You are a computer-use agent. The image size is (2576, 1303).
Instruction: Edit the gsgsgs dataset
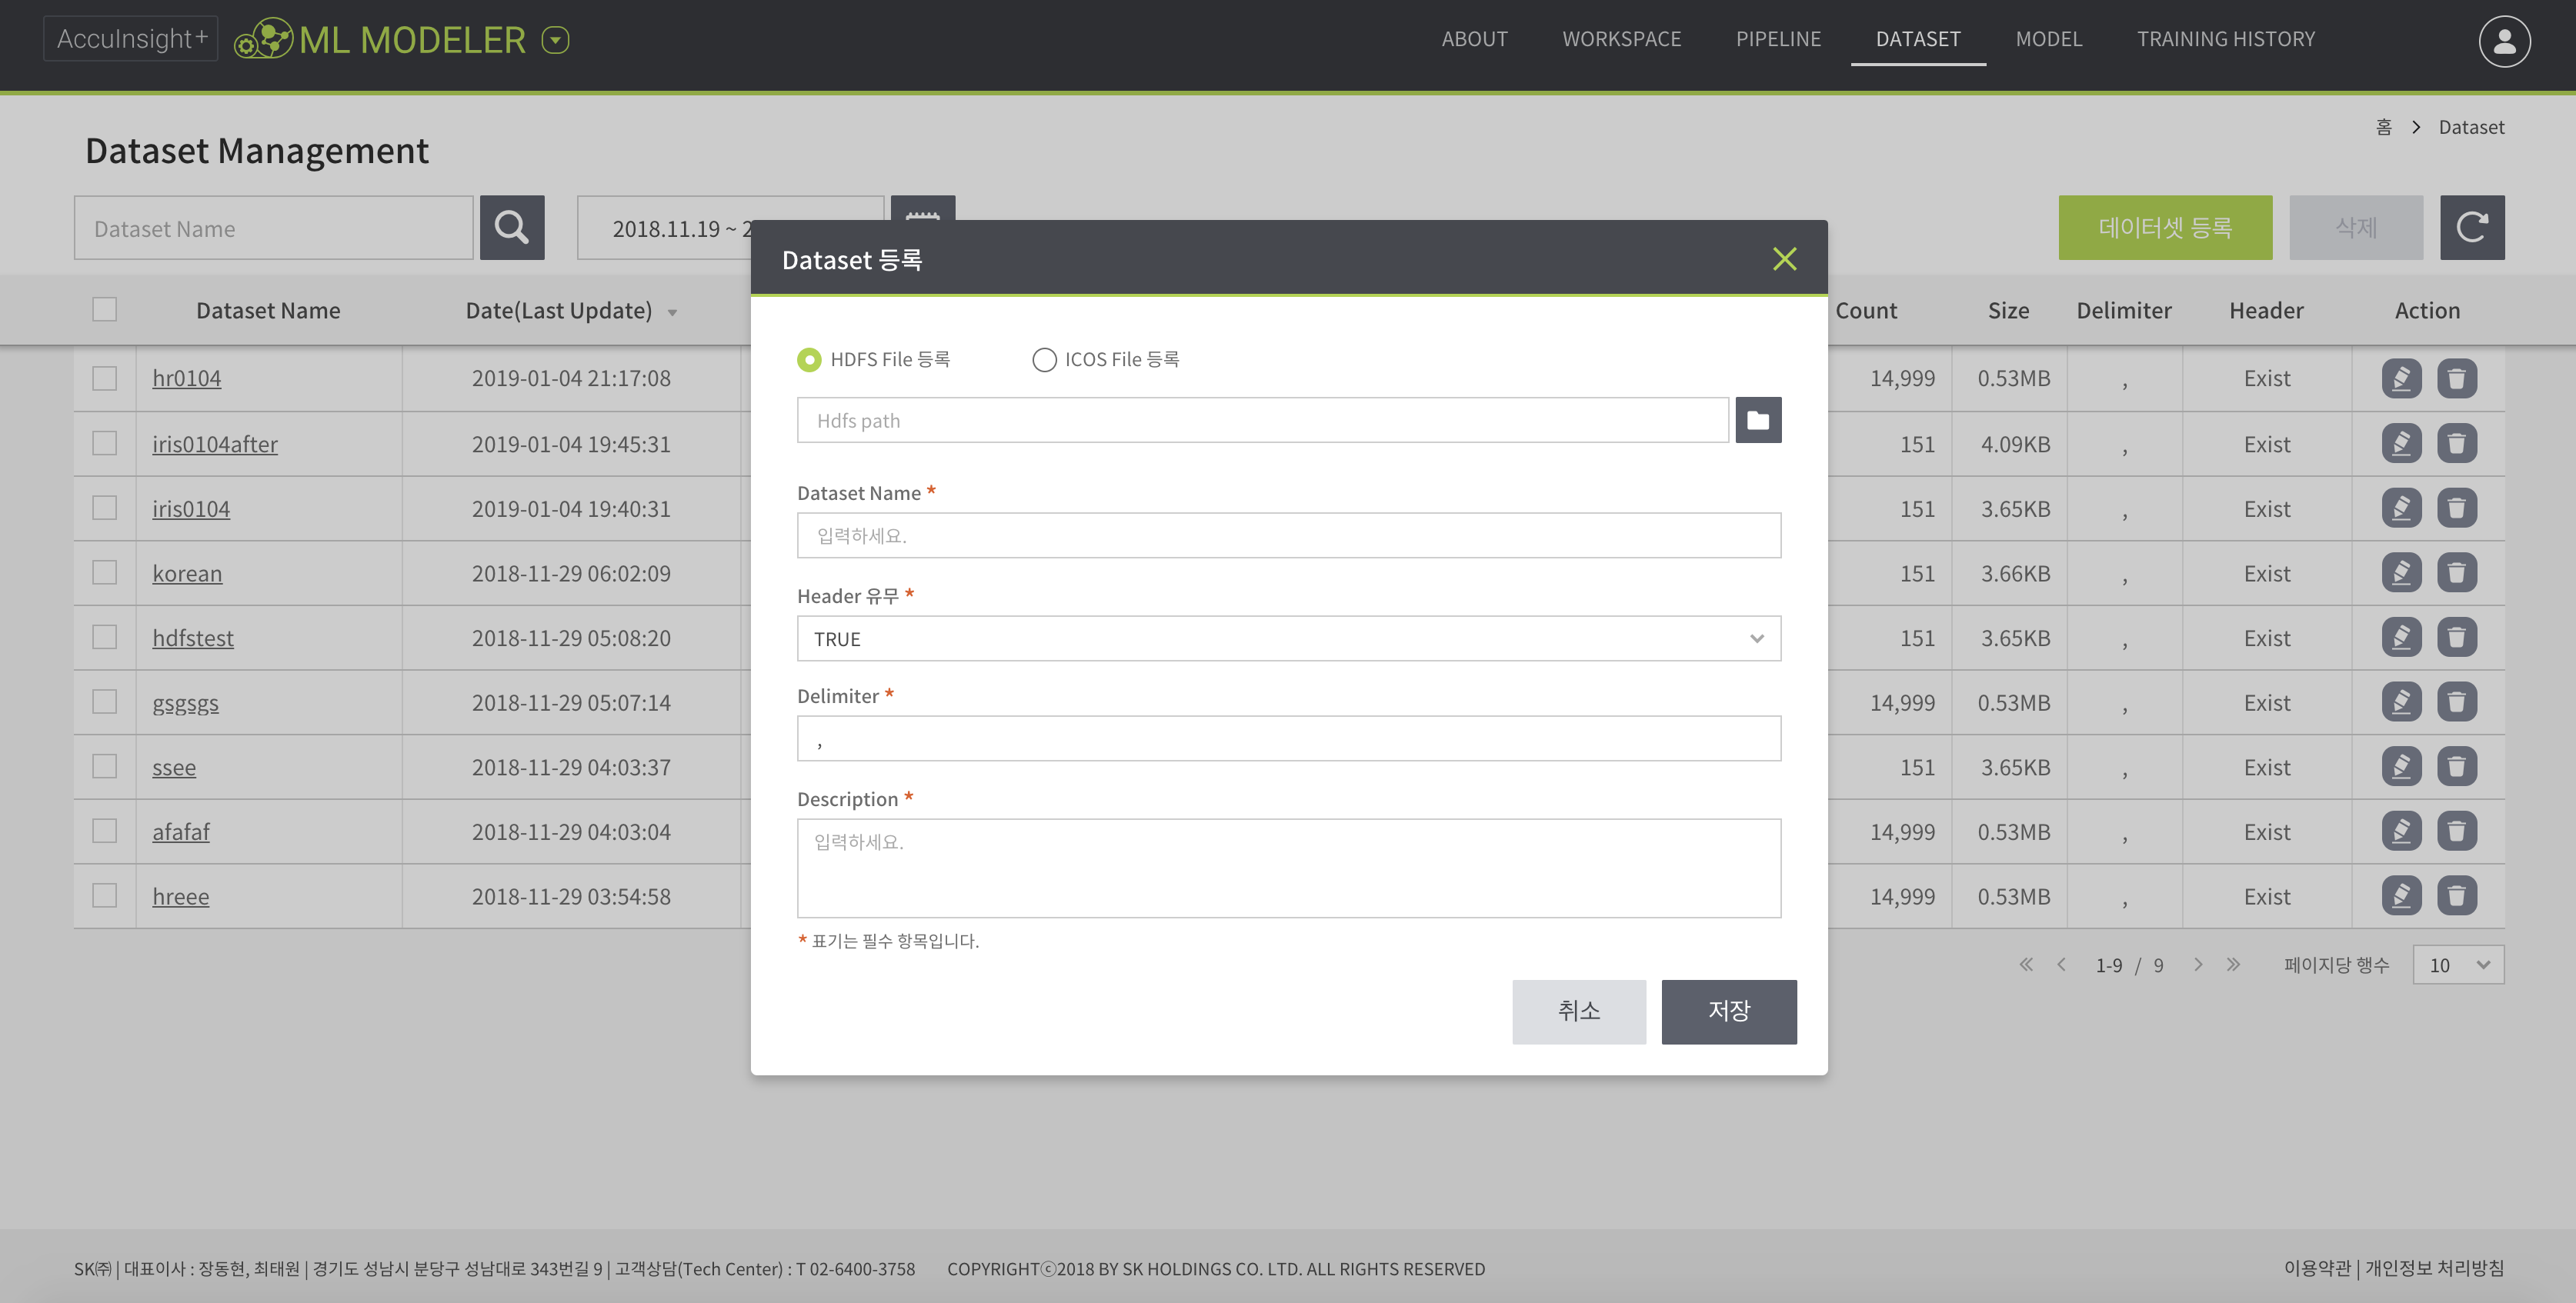[2401, 702]
